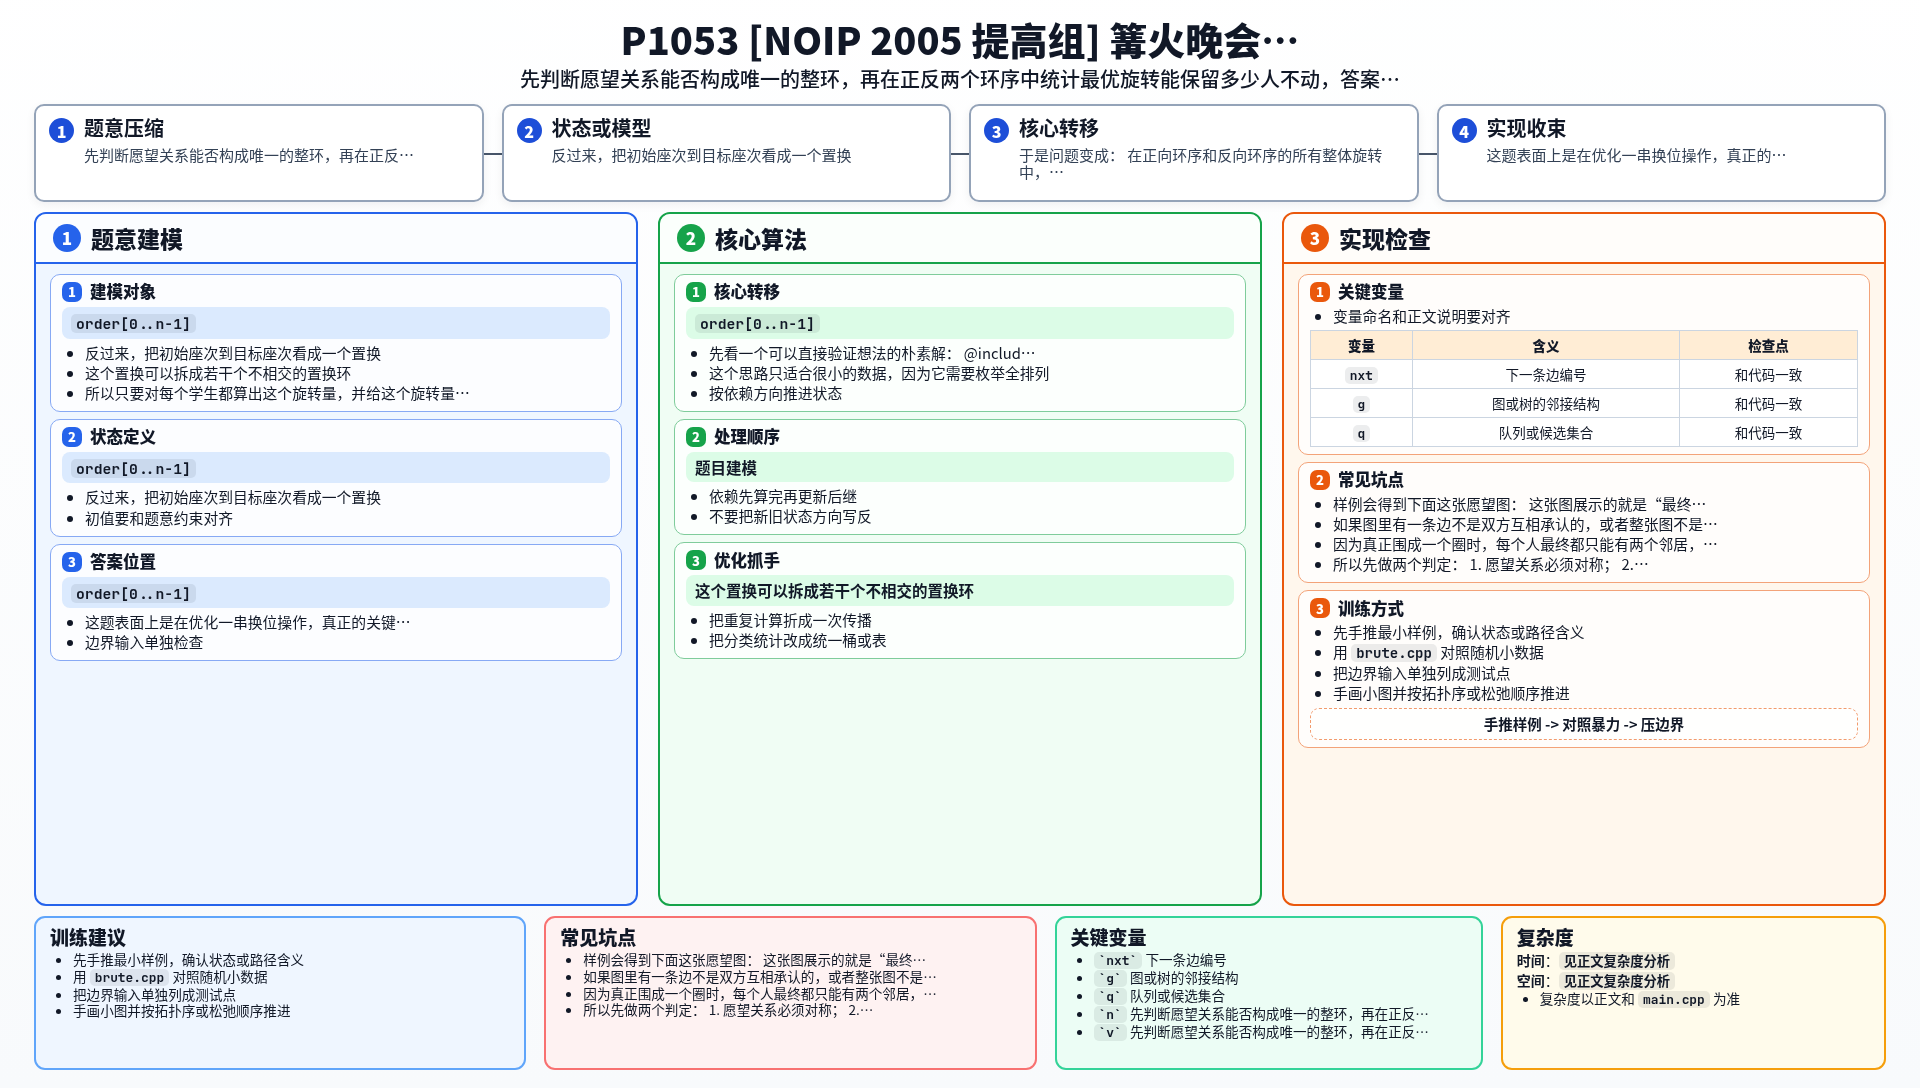Click the square 3 badge beside 答案位置
The width and height of the screenshot is (1920, 1088).
72,562
